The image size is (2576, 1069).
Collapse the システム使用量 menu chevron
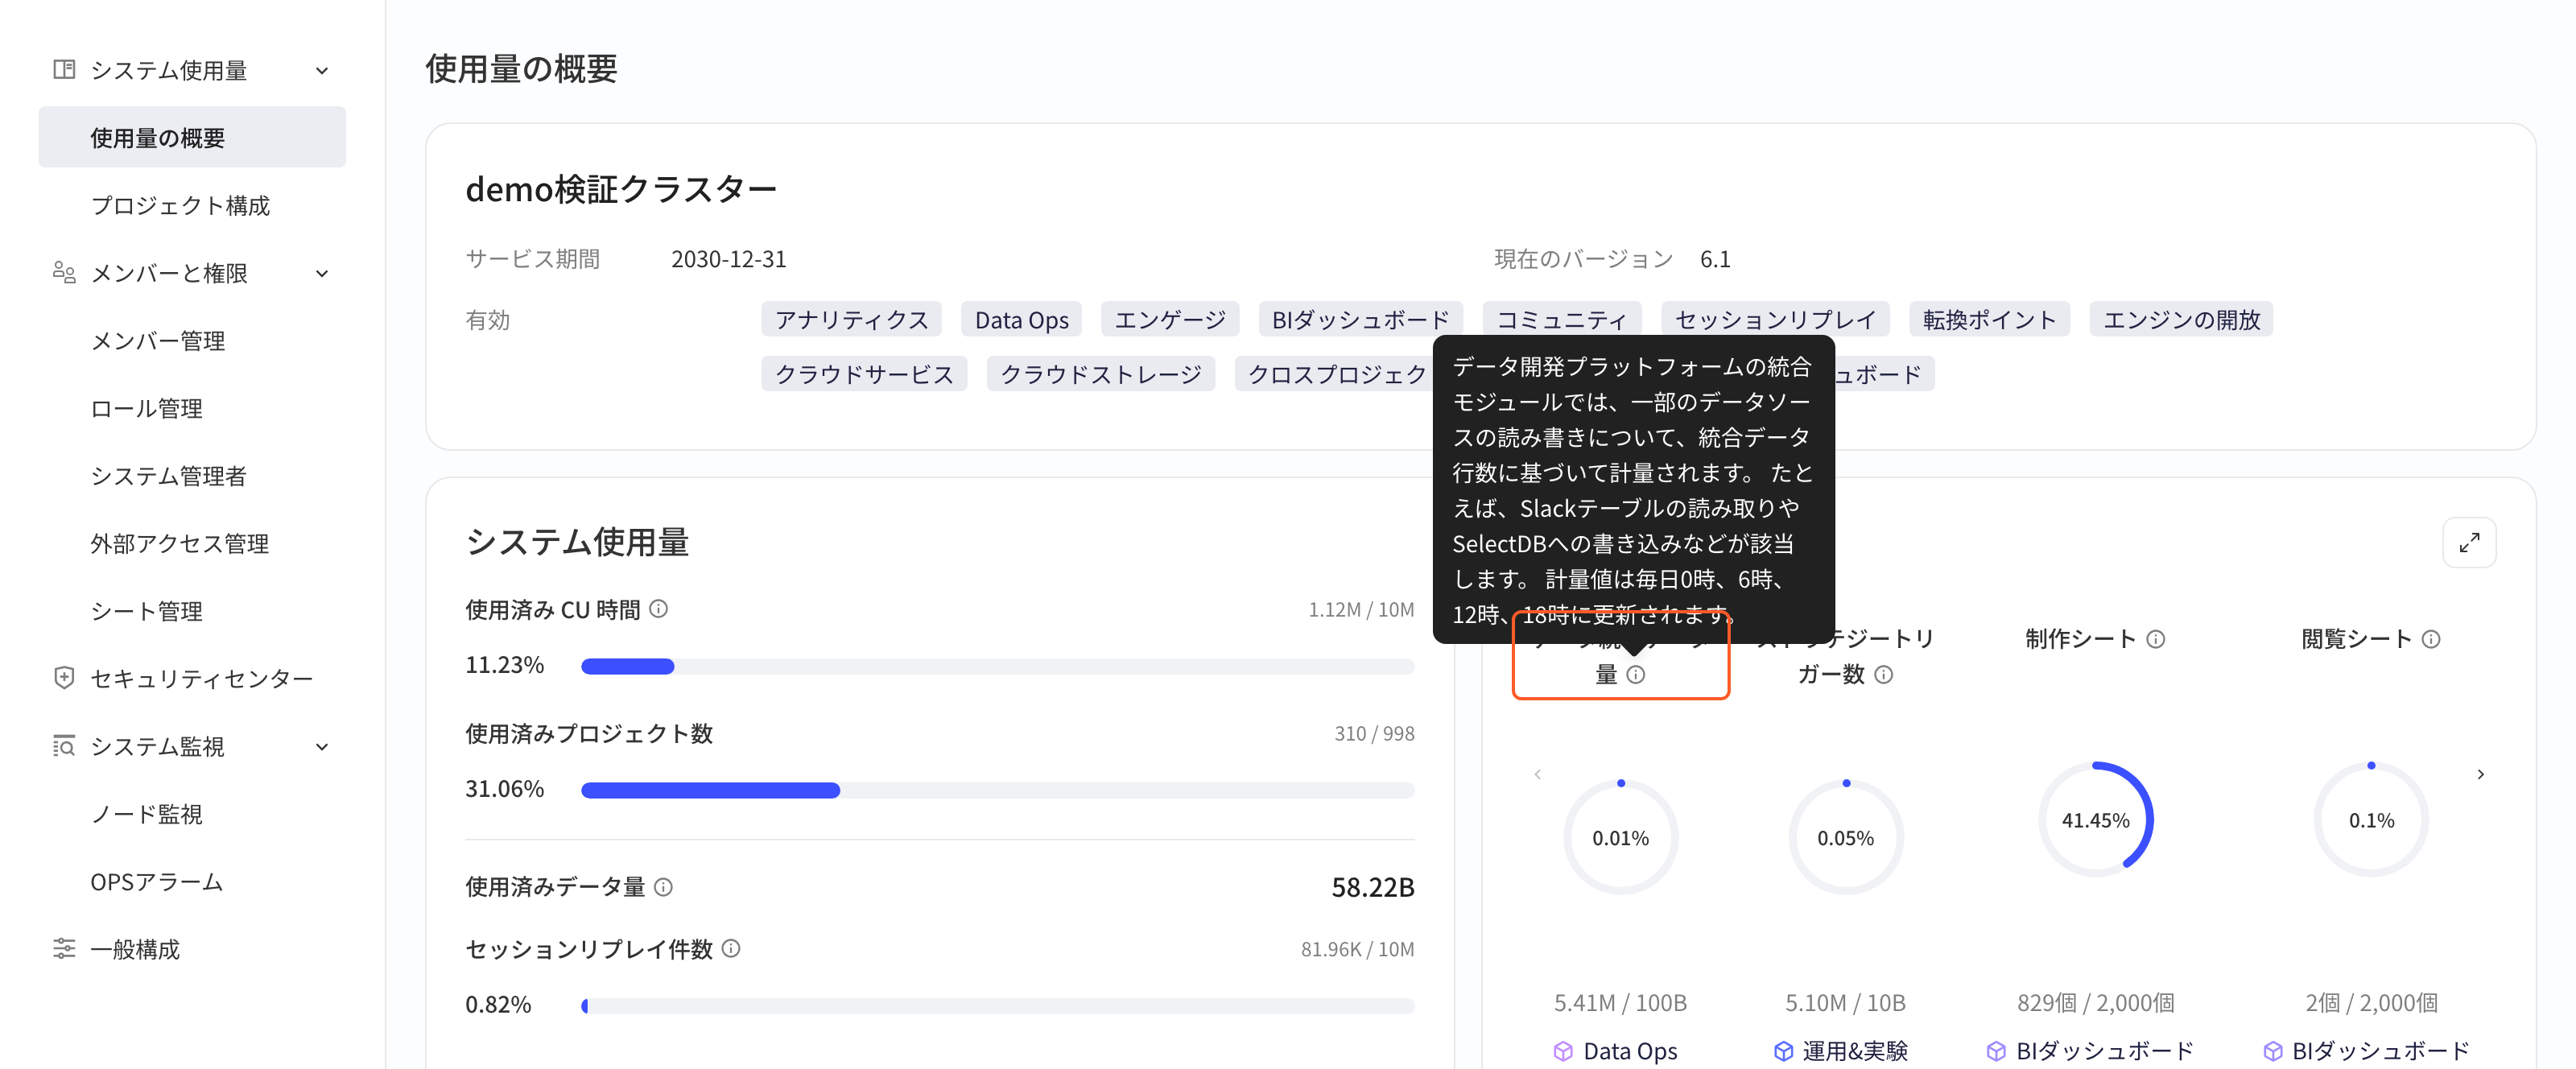coord(322,70)
